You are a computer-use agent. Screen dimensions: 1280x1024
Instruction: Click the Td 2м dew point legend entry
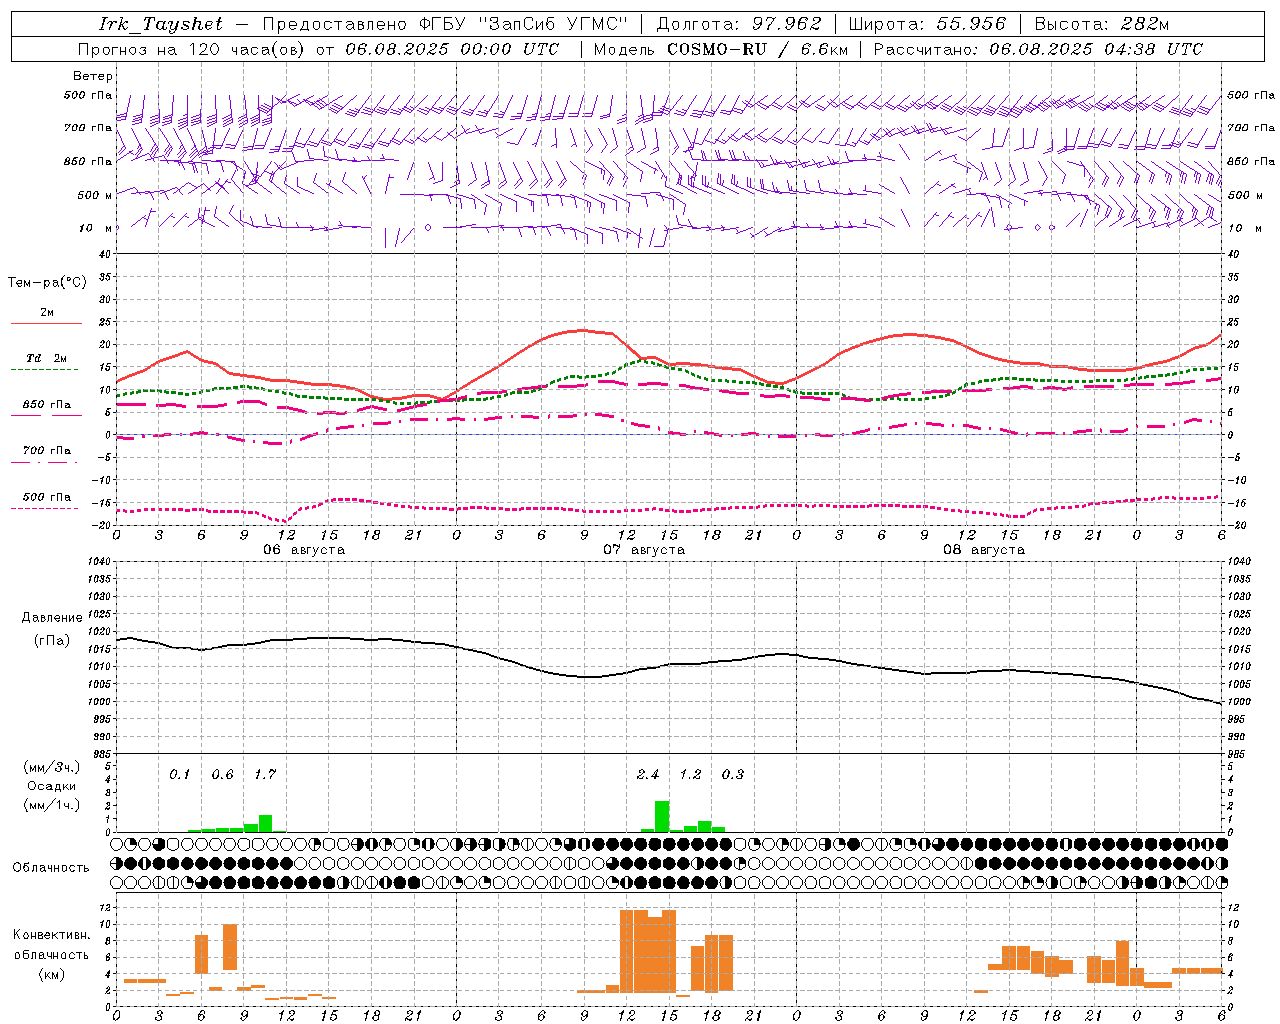46,358
